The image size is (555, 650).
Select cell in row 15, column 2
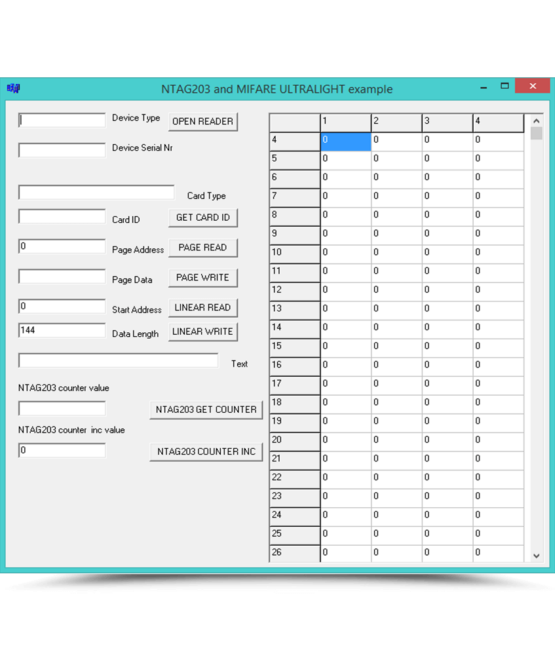coord(396,346)
